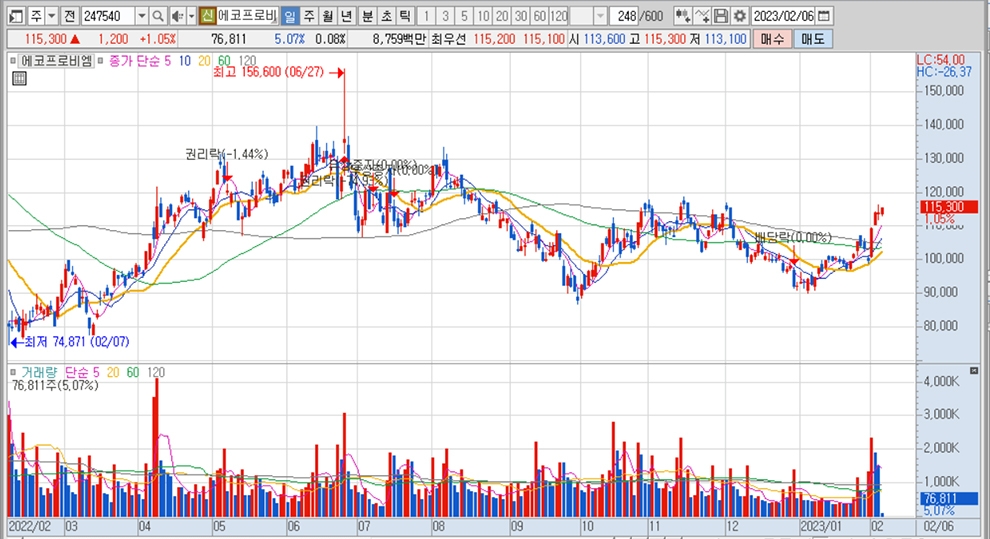The image size is (990, 539).
Task: Click the stock code field showing 247540
Action: (107, 16)
